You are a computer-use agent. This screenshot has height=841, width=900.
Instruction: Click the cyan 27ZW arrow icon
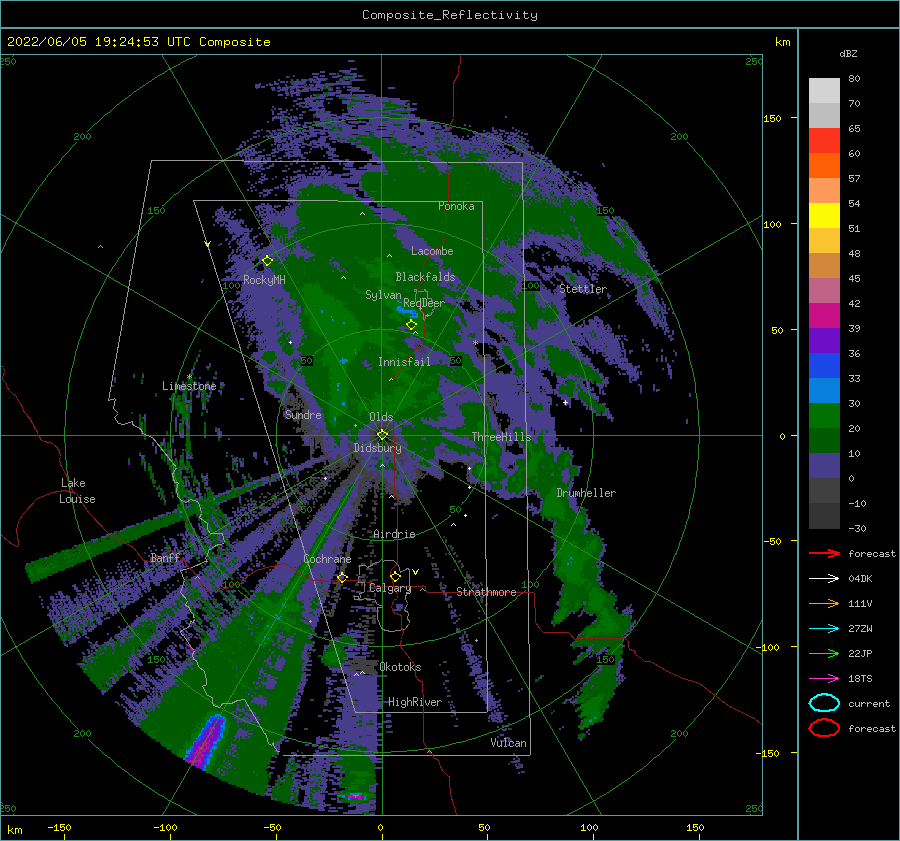pos(824,629)
